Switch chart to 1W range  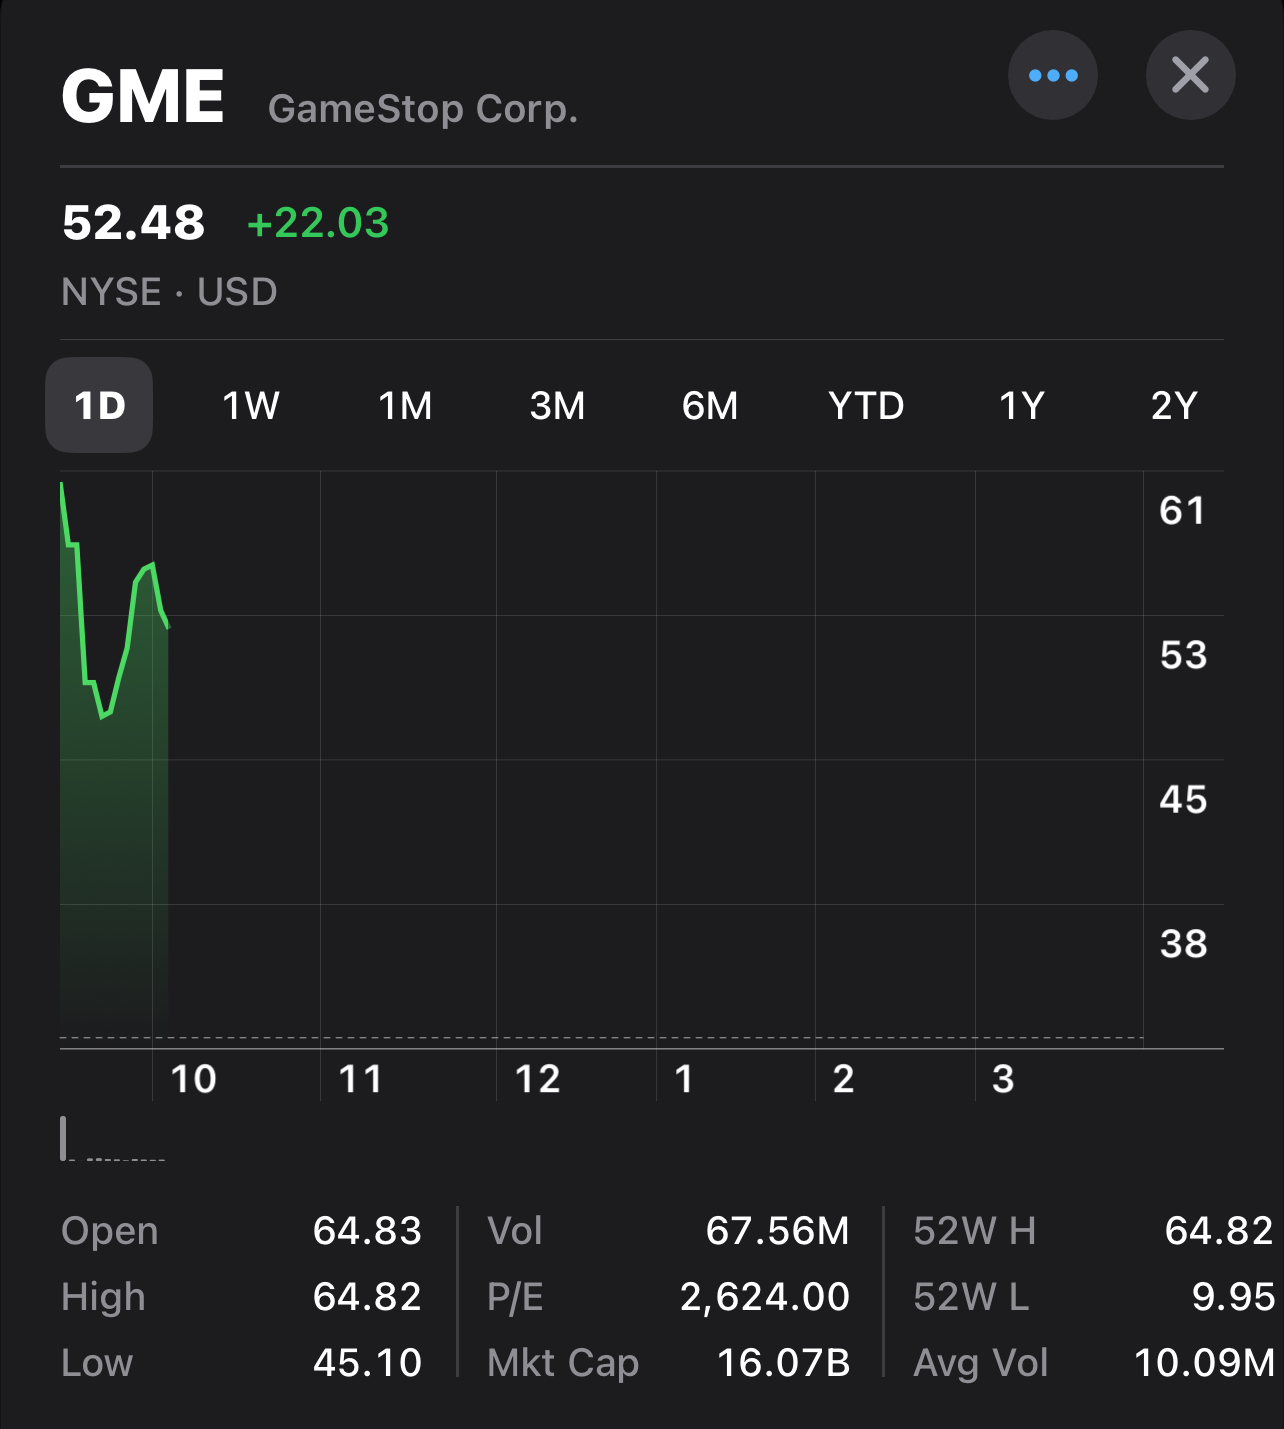(x=250, y=406)
